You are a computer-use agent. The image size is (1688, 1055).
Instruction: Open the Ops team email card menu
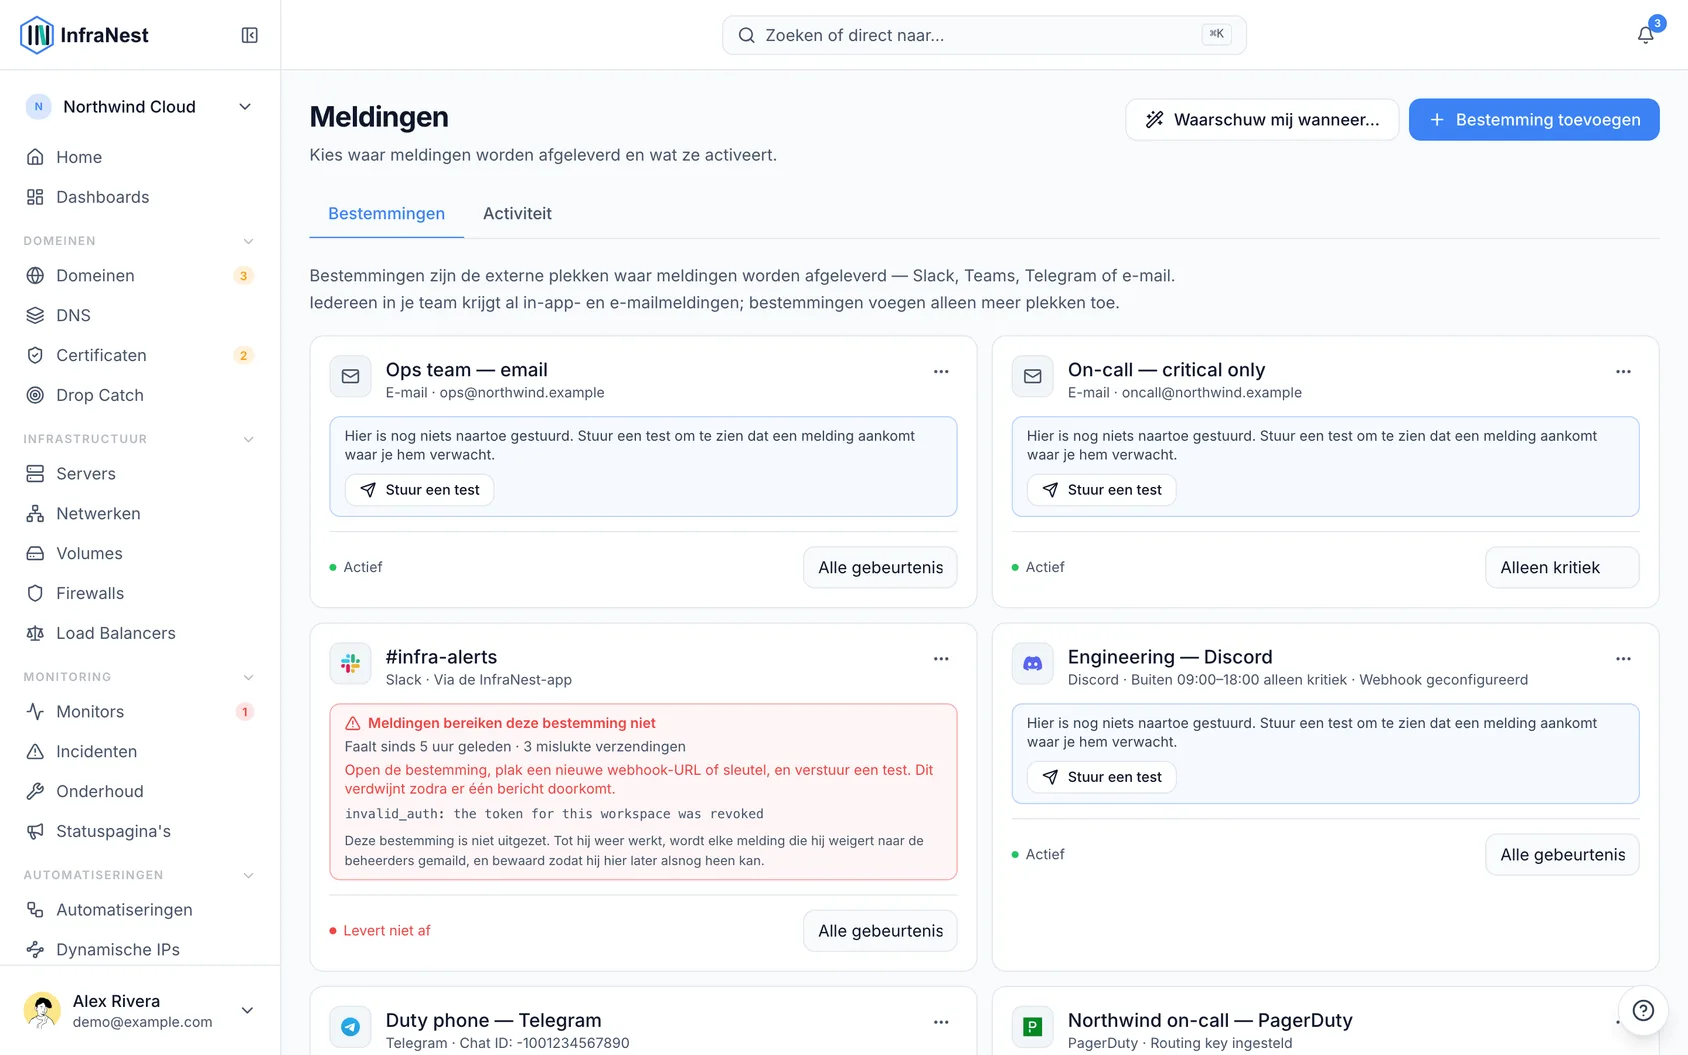[x=941, y=371]
